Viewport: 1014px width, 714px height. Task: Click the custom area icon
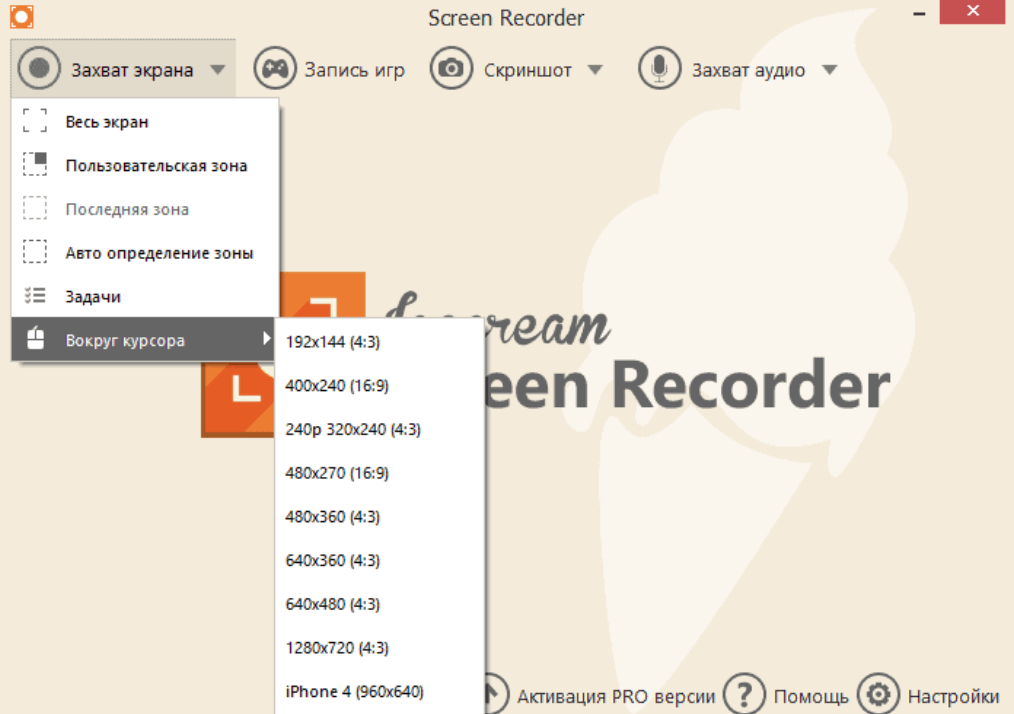pos(35,164)
